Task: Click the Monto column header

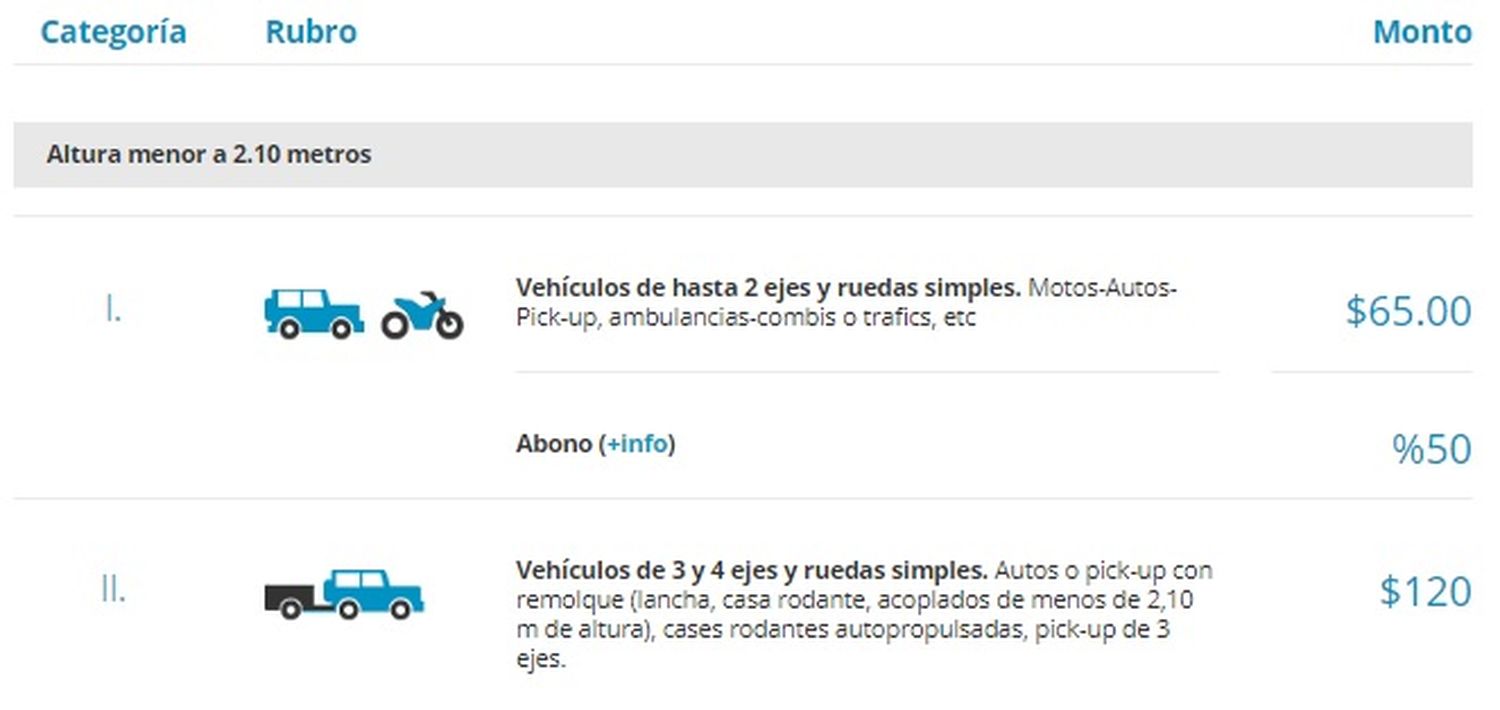Action: 1422,31
